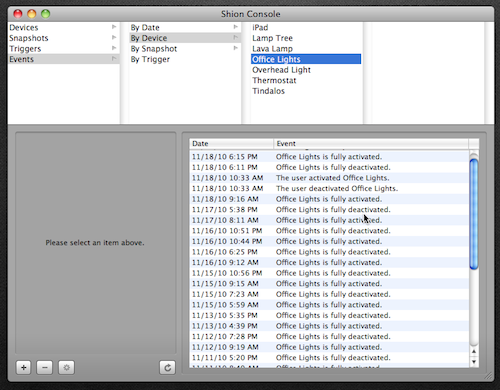This screenshot has height=390, width=500.
Task: Open the gear action button
Action: point(66,368)
